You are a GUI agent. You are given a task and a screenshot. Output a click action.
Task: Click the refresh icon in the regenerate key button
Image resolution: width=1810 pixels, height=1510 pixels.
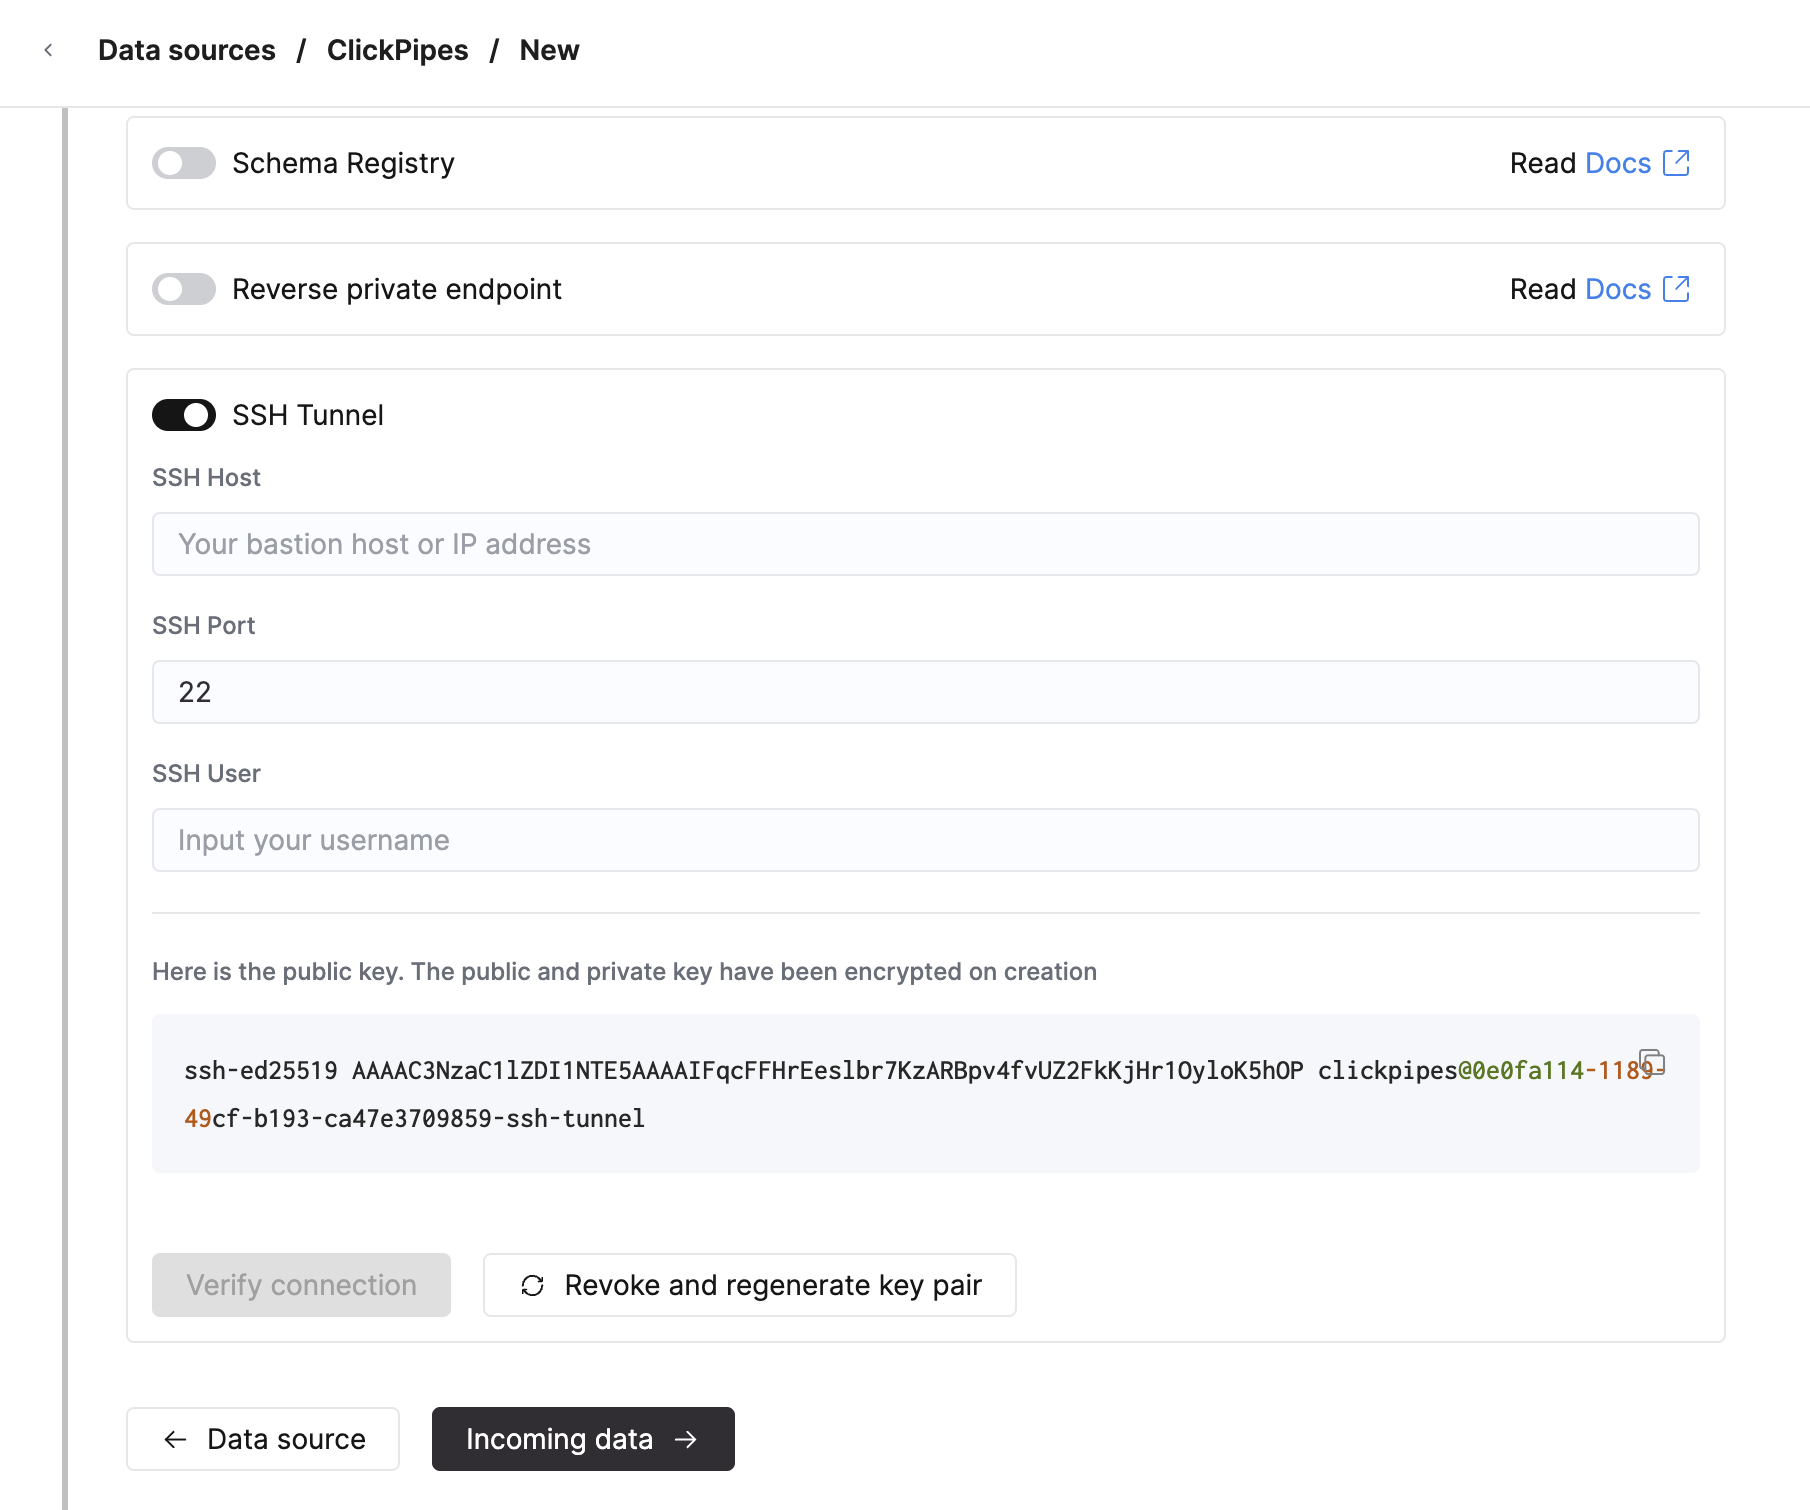point(532,1285)
